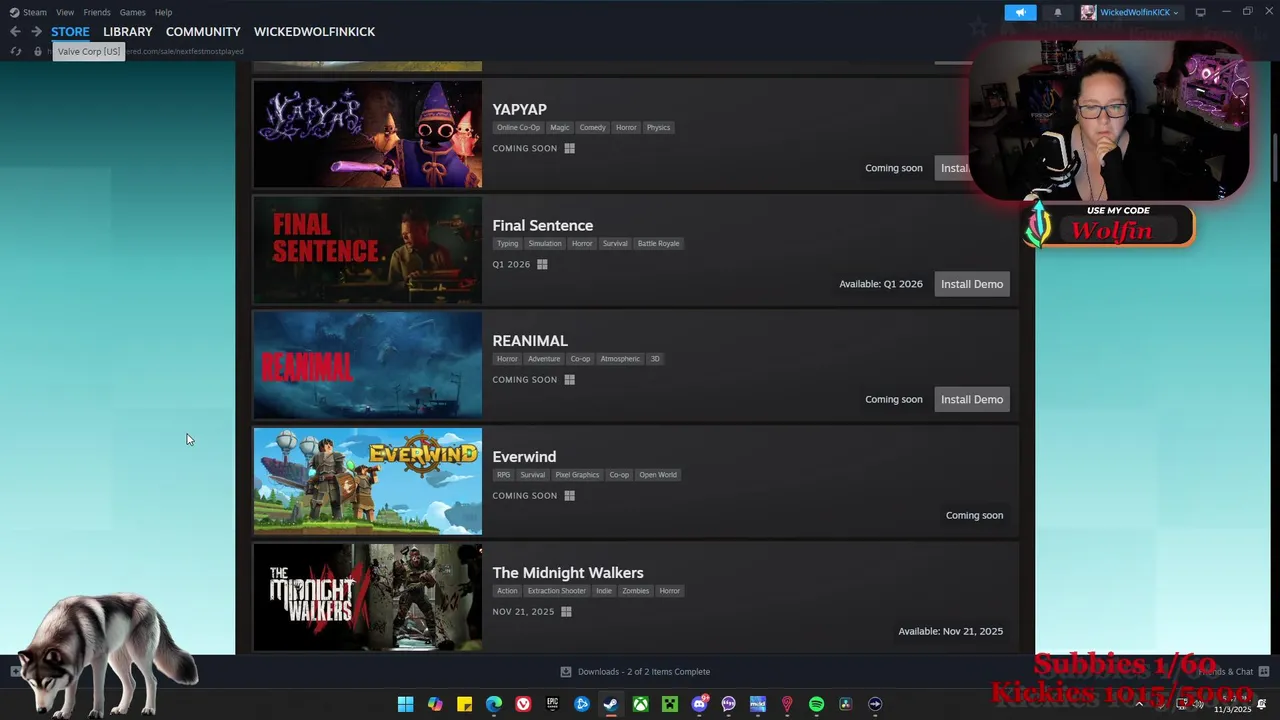
Task: Open The Midnight Walkers title link
Action: 568,573
